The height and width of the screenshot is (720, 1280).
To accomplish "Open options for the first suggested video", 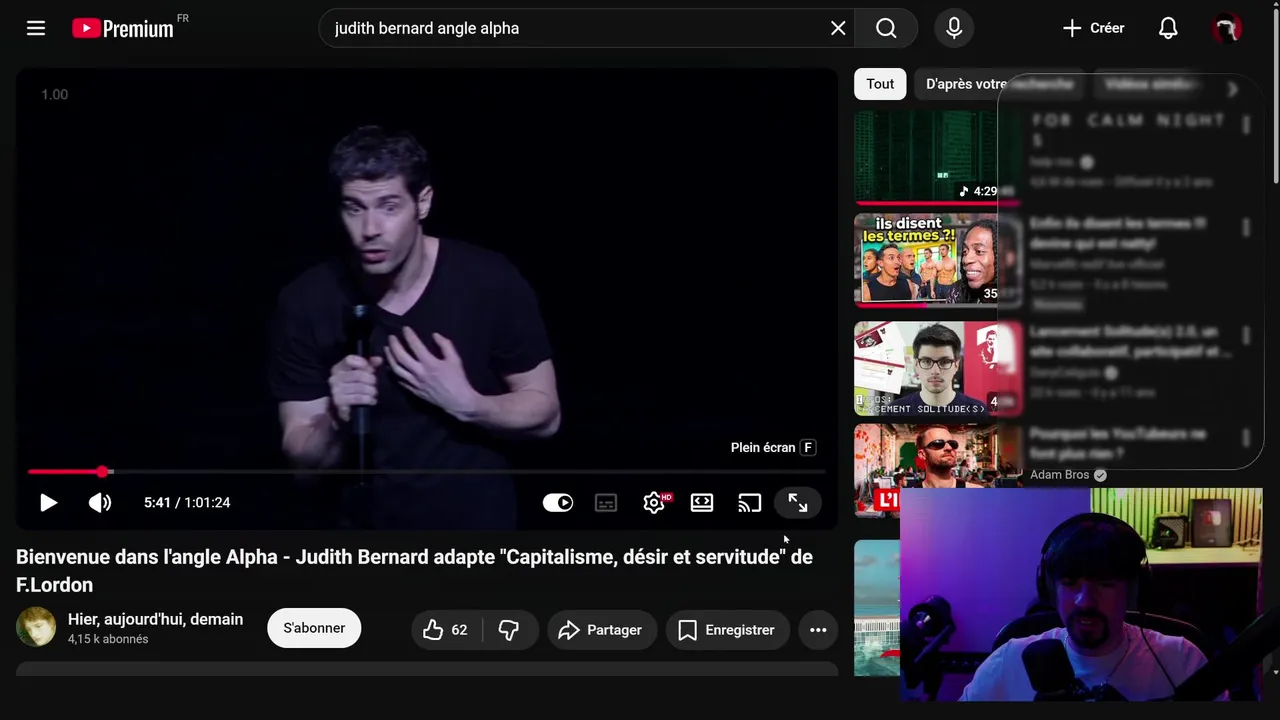I will point(1246,125).
